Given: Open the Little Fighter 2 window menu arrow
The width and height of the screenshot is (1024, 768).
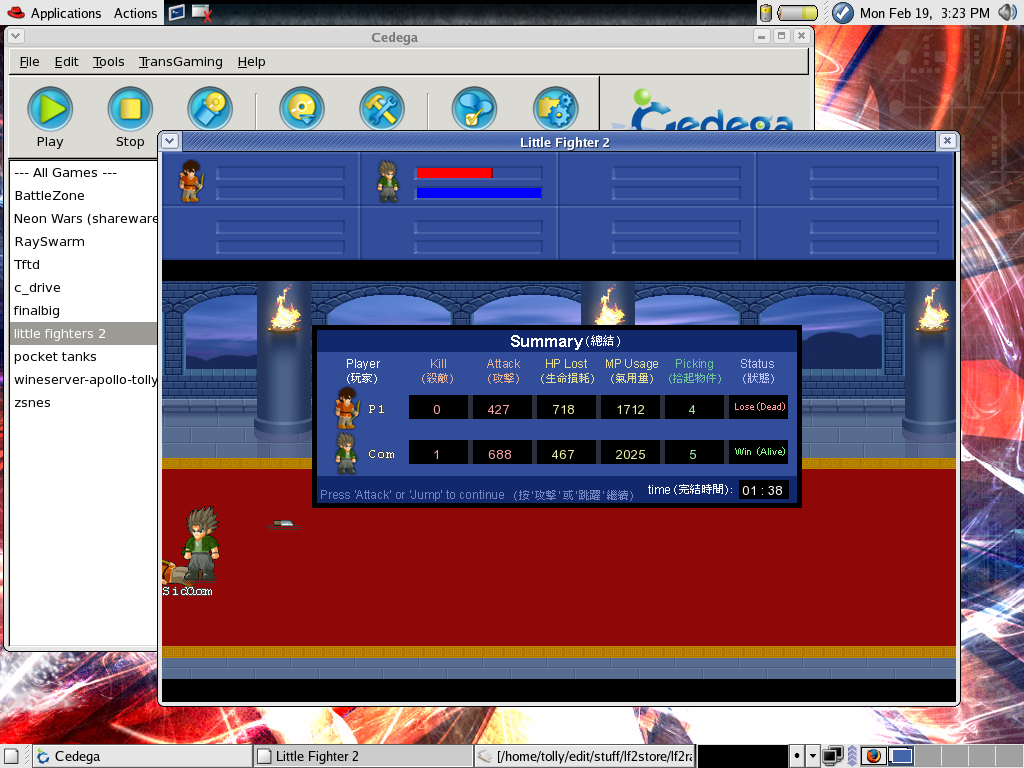Looking at the screenshot, I should [170, 141].
